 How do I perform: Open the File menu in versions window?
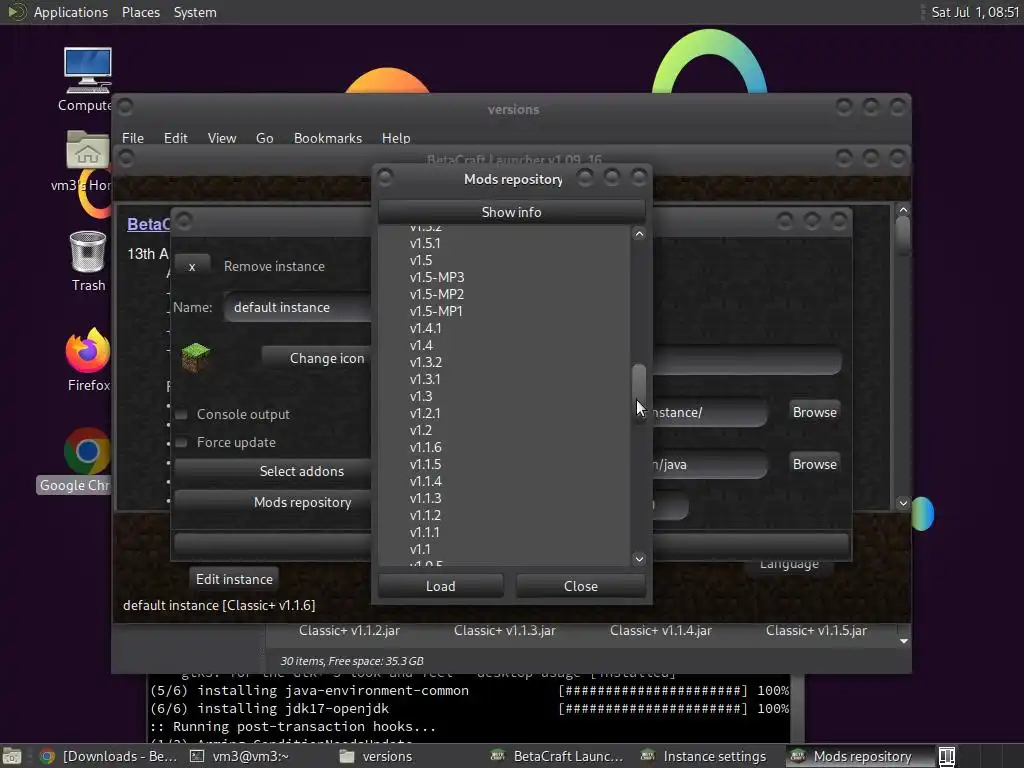(133, 138)
